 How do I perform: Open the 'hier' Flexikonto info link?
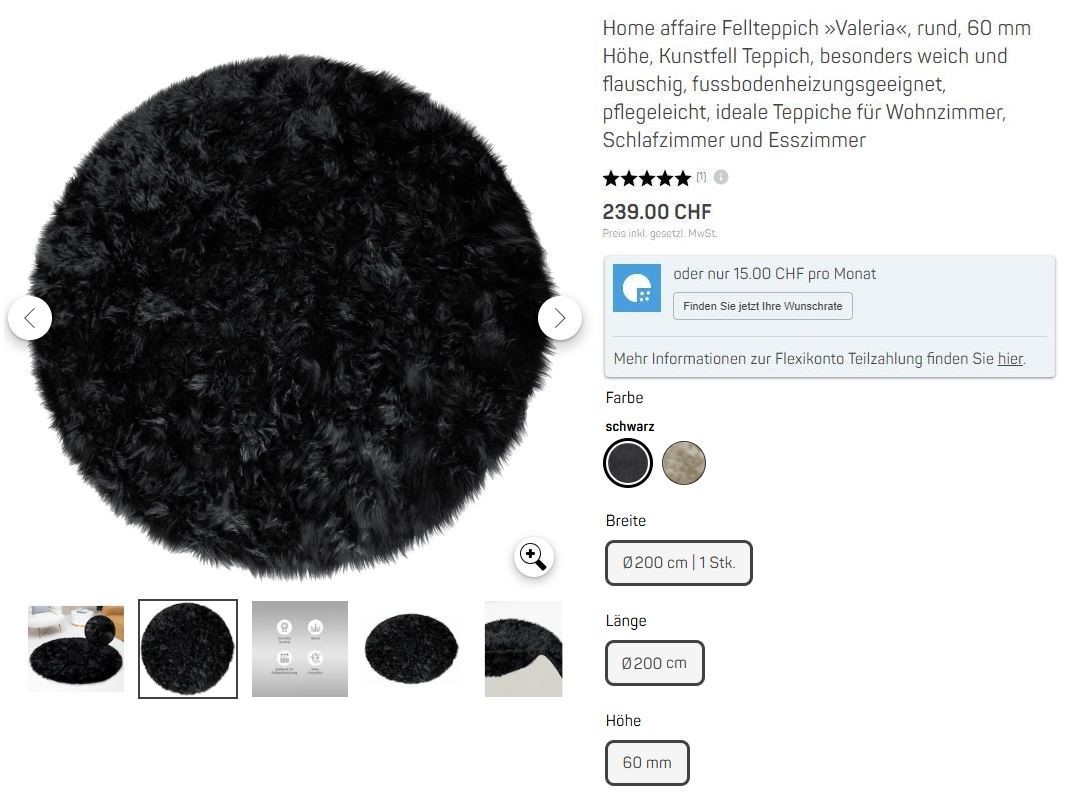[1010, 358]
